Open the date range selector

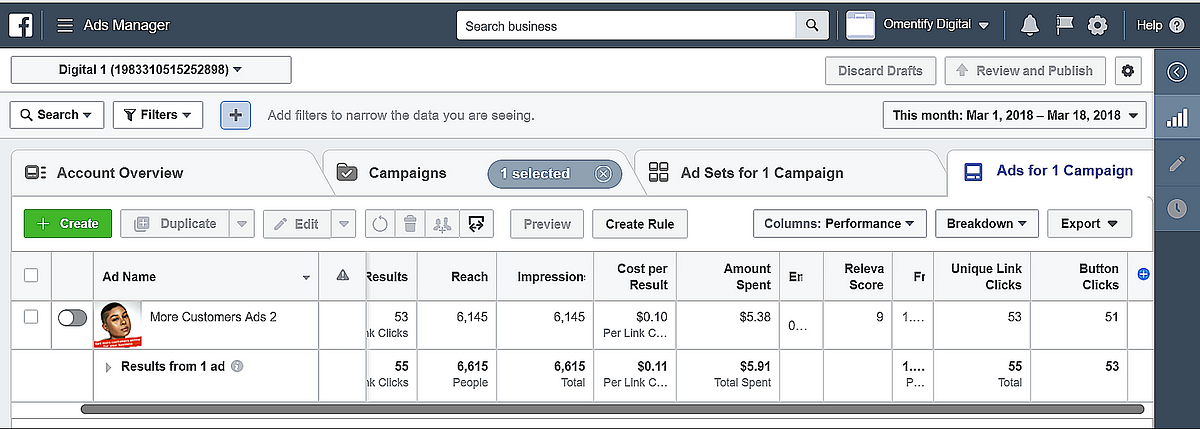[x=1014, y=115]
